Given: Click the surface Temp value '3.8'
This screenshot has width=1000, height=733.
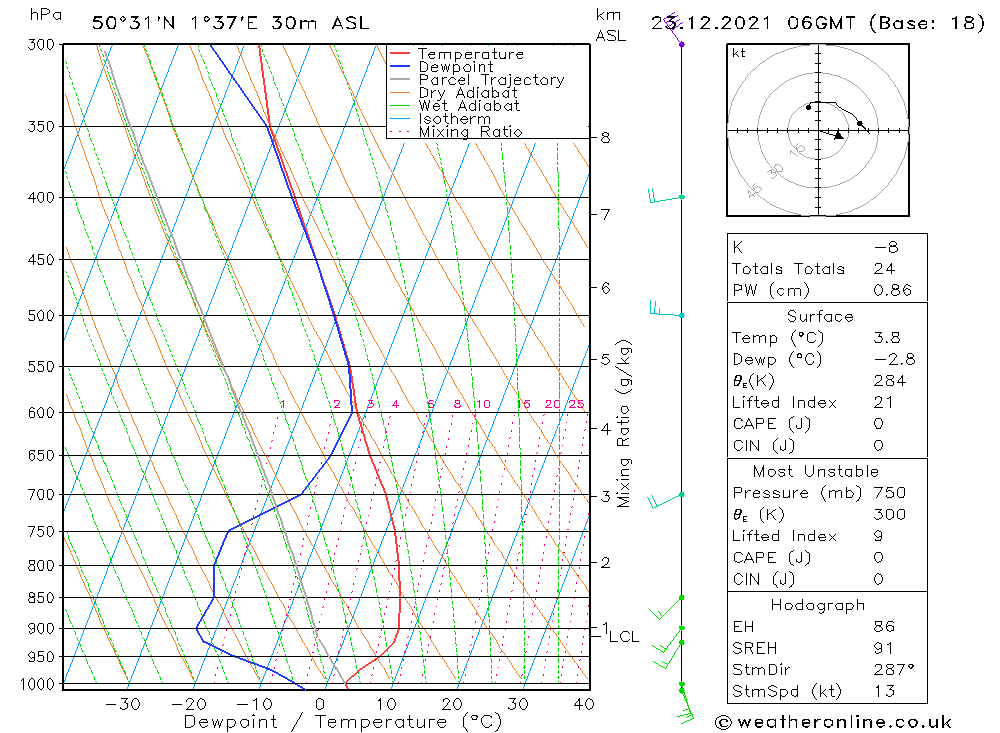Looking at the screenshot, I should tap(886, 337).
